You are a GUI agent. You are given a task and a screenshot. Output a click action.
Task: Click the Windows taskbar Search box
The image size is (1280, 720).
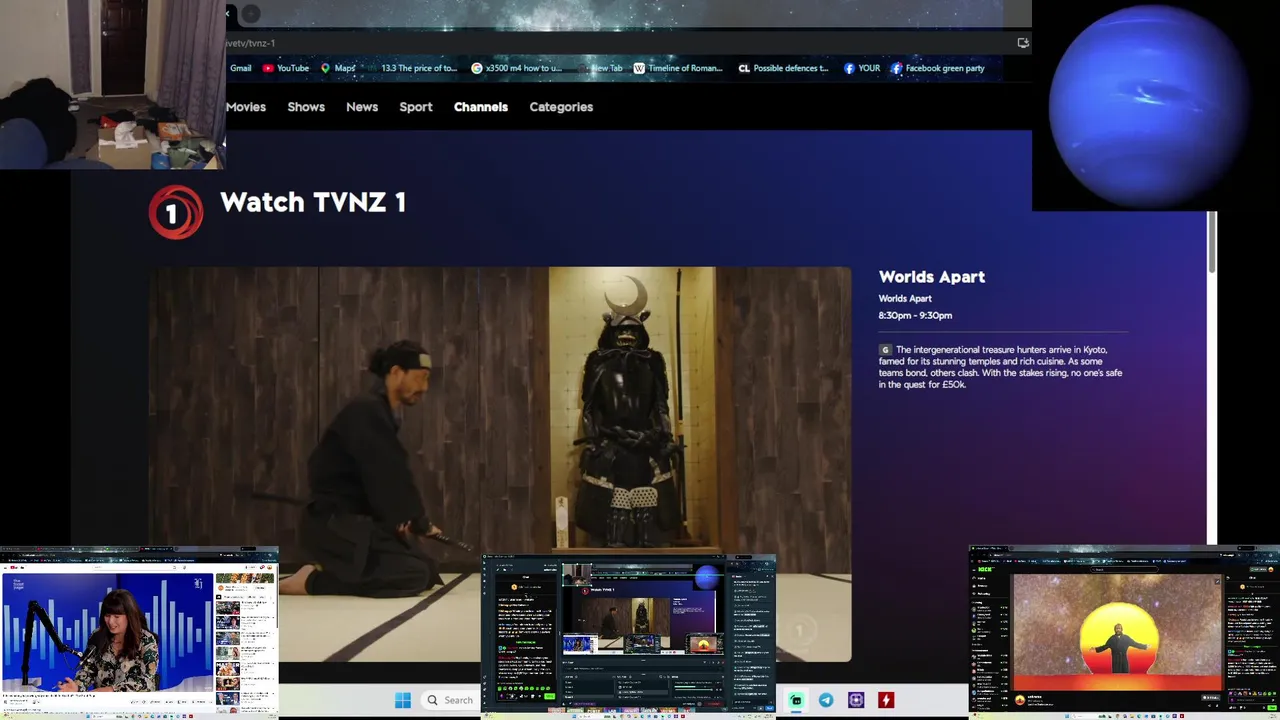click(449, 700)
